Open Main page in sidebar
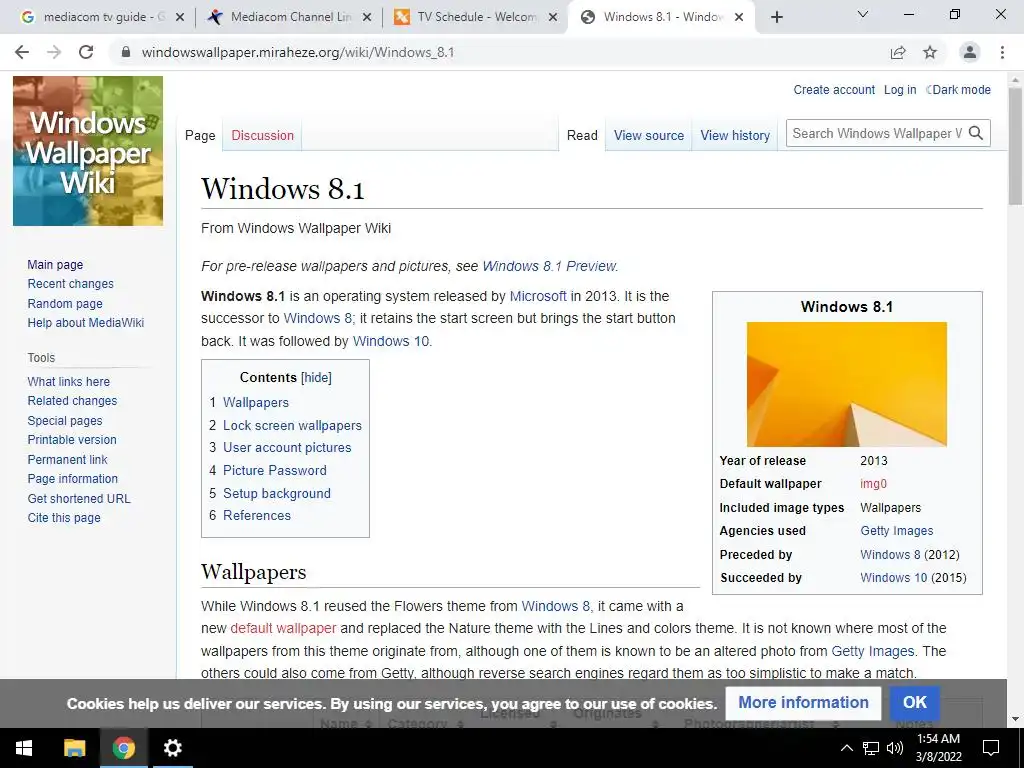This screenshot has height=768, width=1024. (x=55, y=264)
